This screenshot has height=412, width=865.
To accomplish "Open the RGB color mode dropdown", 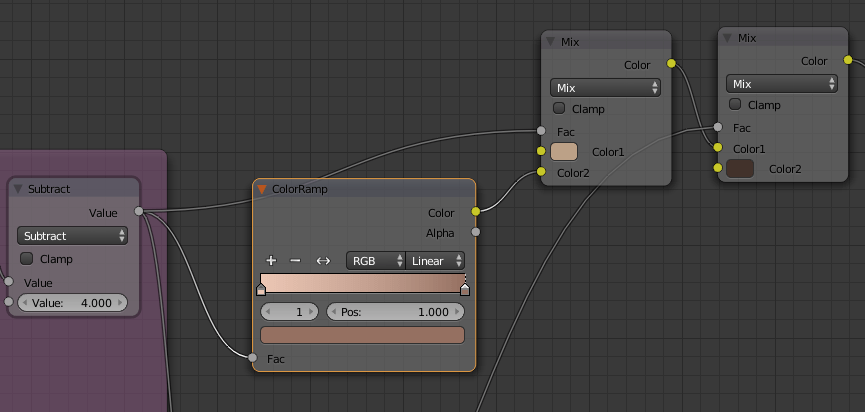I will point(376,261).
